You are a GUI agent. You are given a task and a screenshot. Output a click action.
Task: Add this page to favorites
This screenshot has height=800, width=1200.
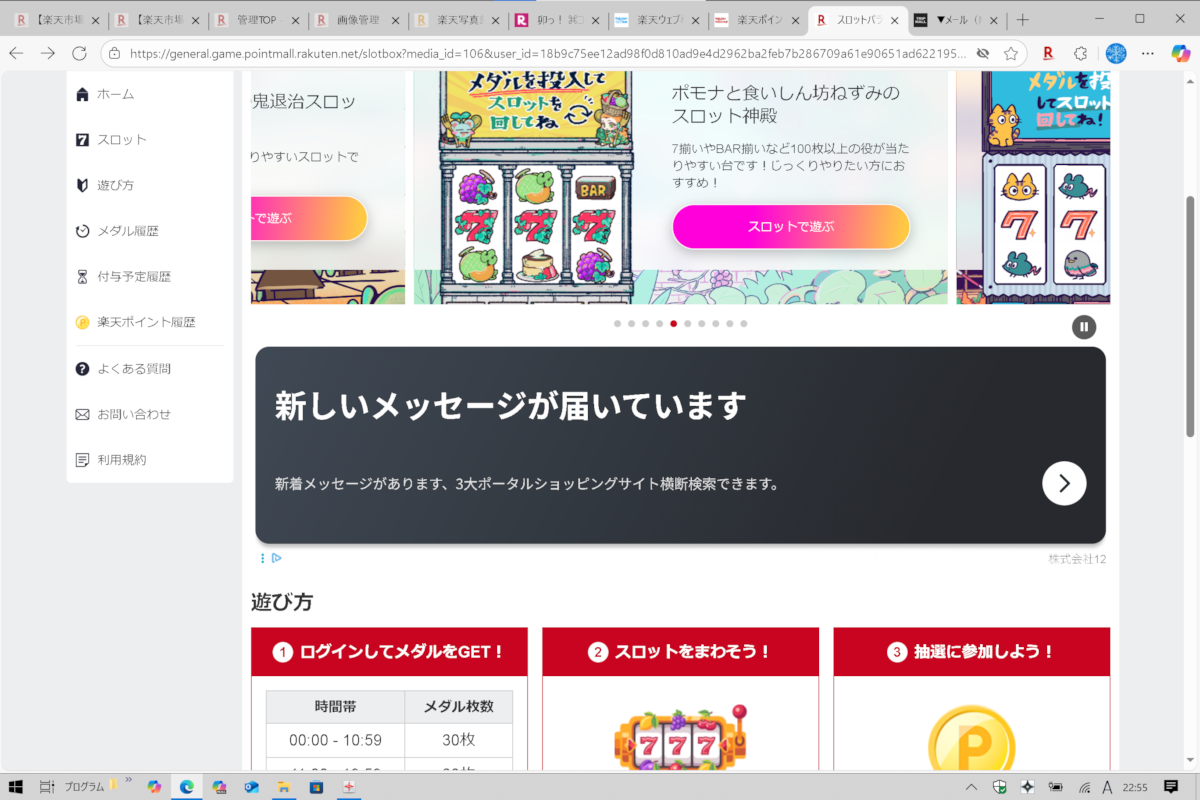coord(1011,53)
